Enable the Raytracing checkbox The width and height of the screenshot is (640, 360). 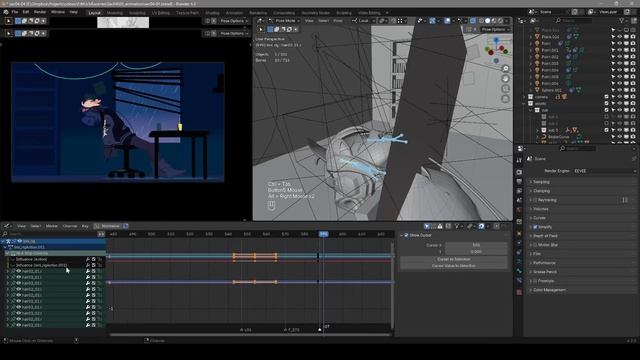pyautogui.click(x=535, y=200)
